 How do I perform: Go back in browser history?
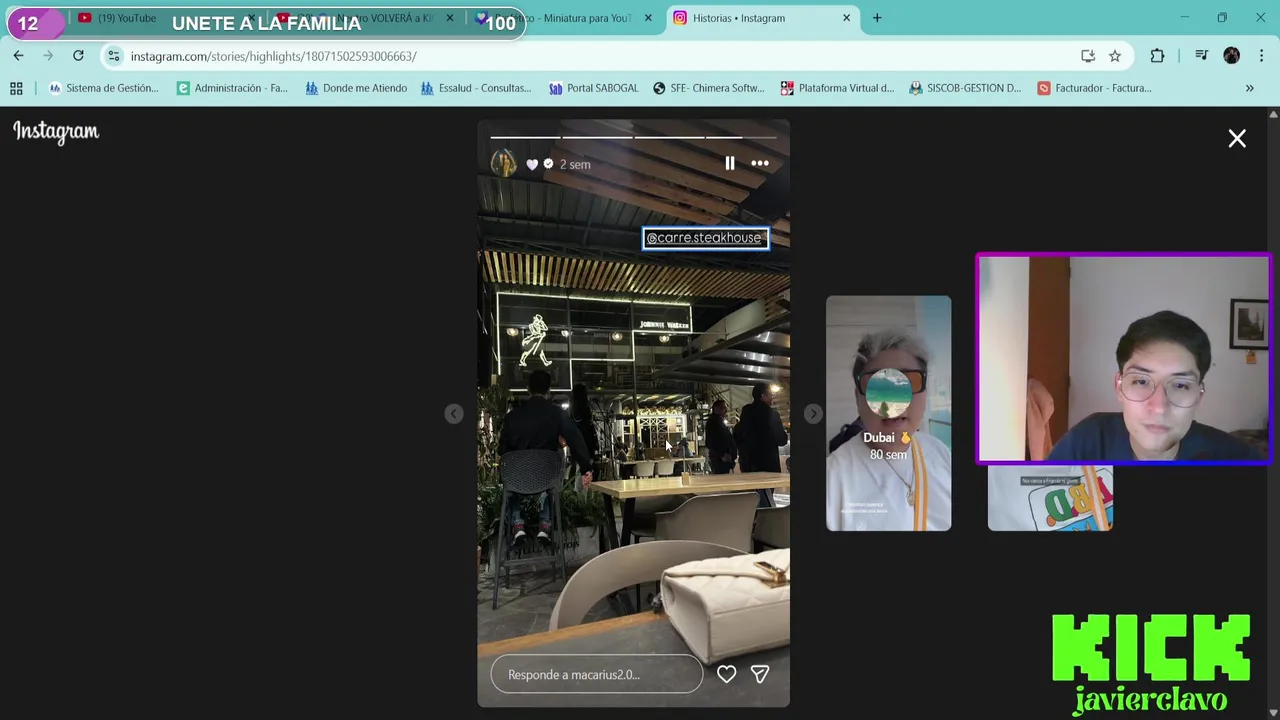[x=18, y=56]
